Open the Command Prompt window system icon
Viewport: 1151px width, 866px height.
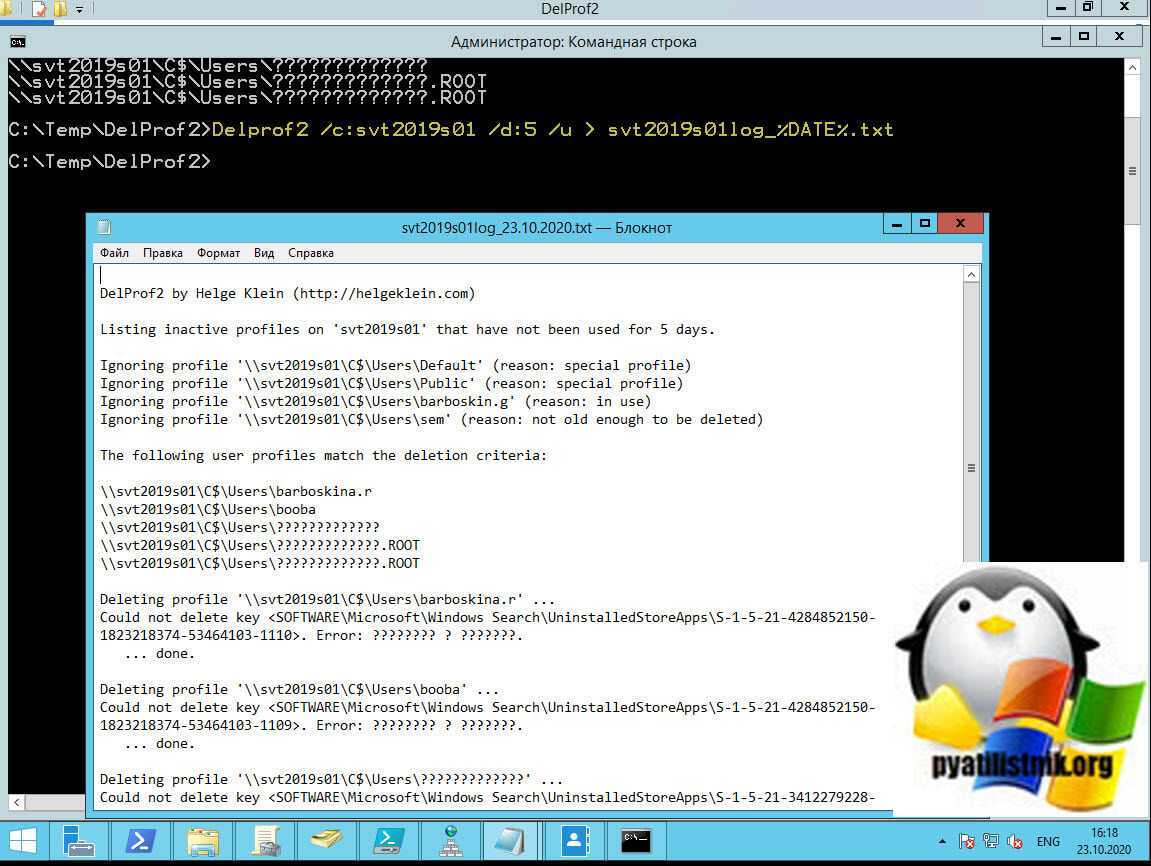pyautogui.click(x=17, y=41)
